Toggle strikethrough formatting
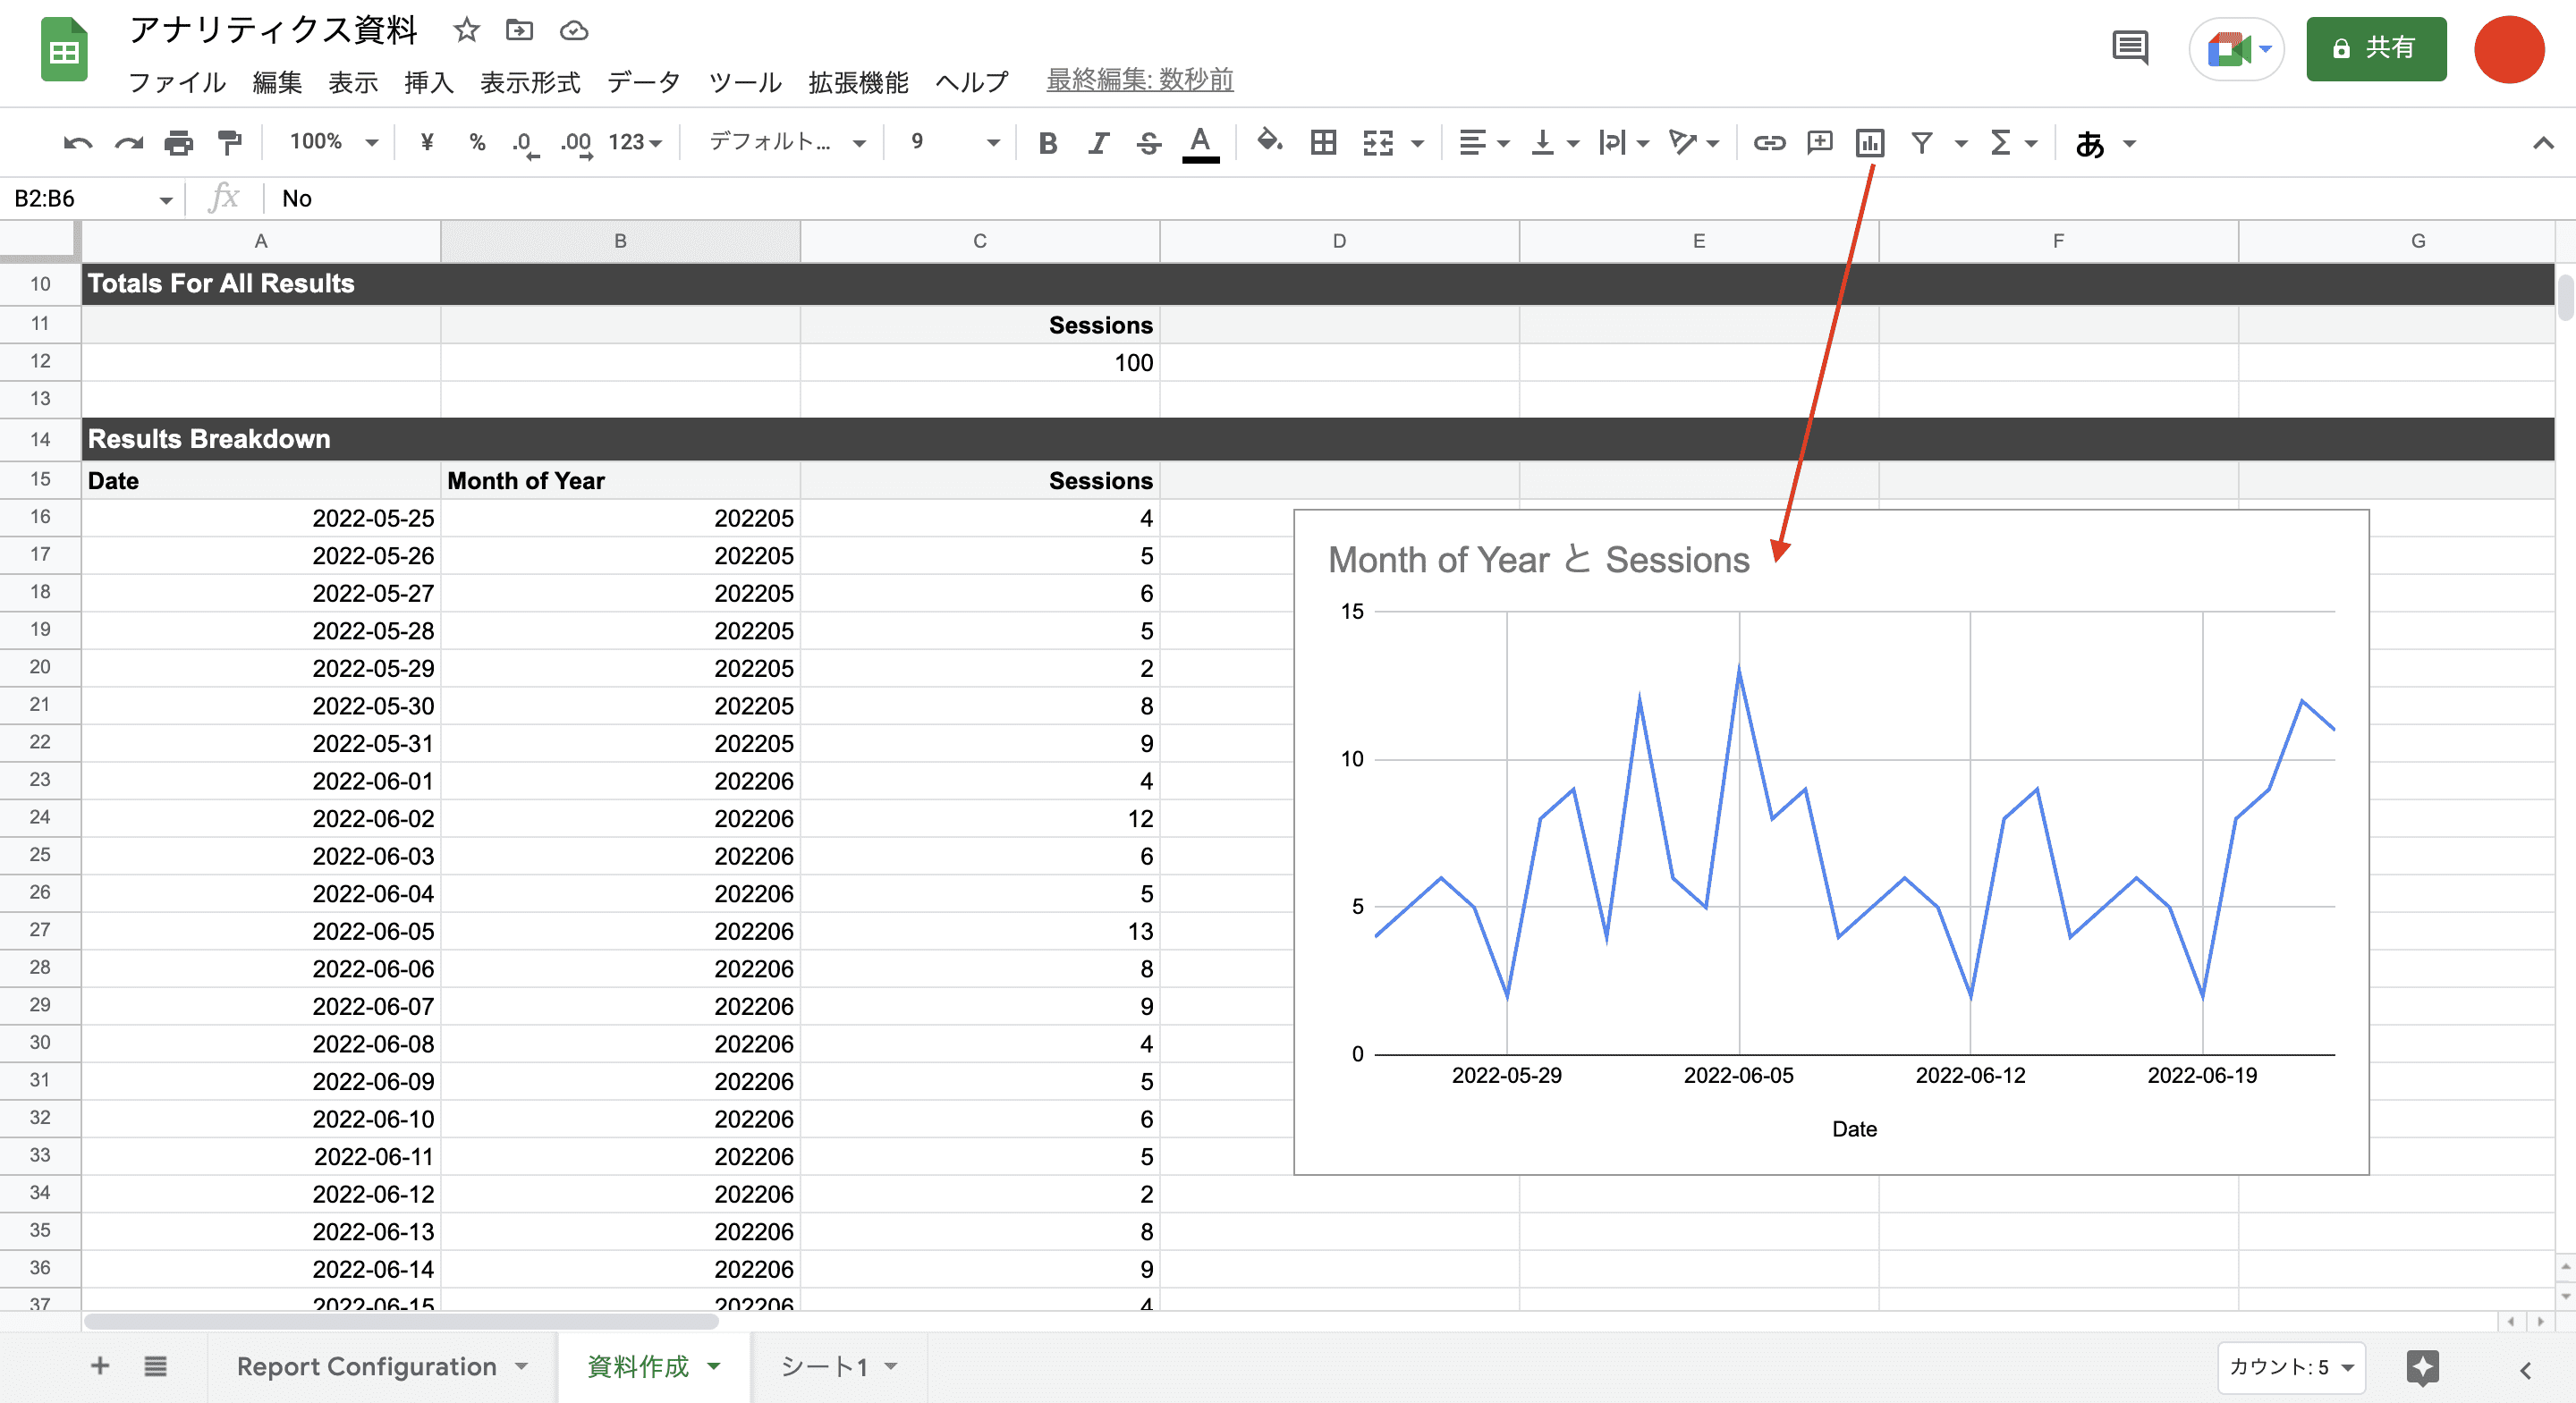 pos(1148,143)
